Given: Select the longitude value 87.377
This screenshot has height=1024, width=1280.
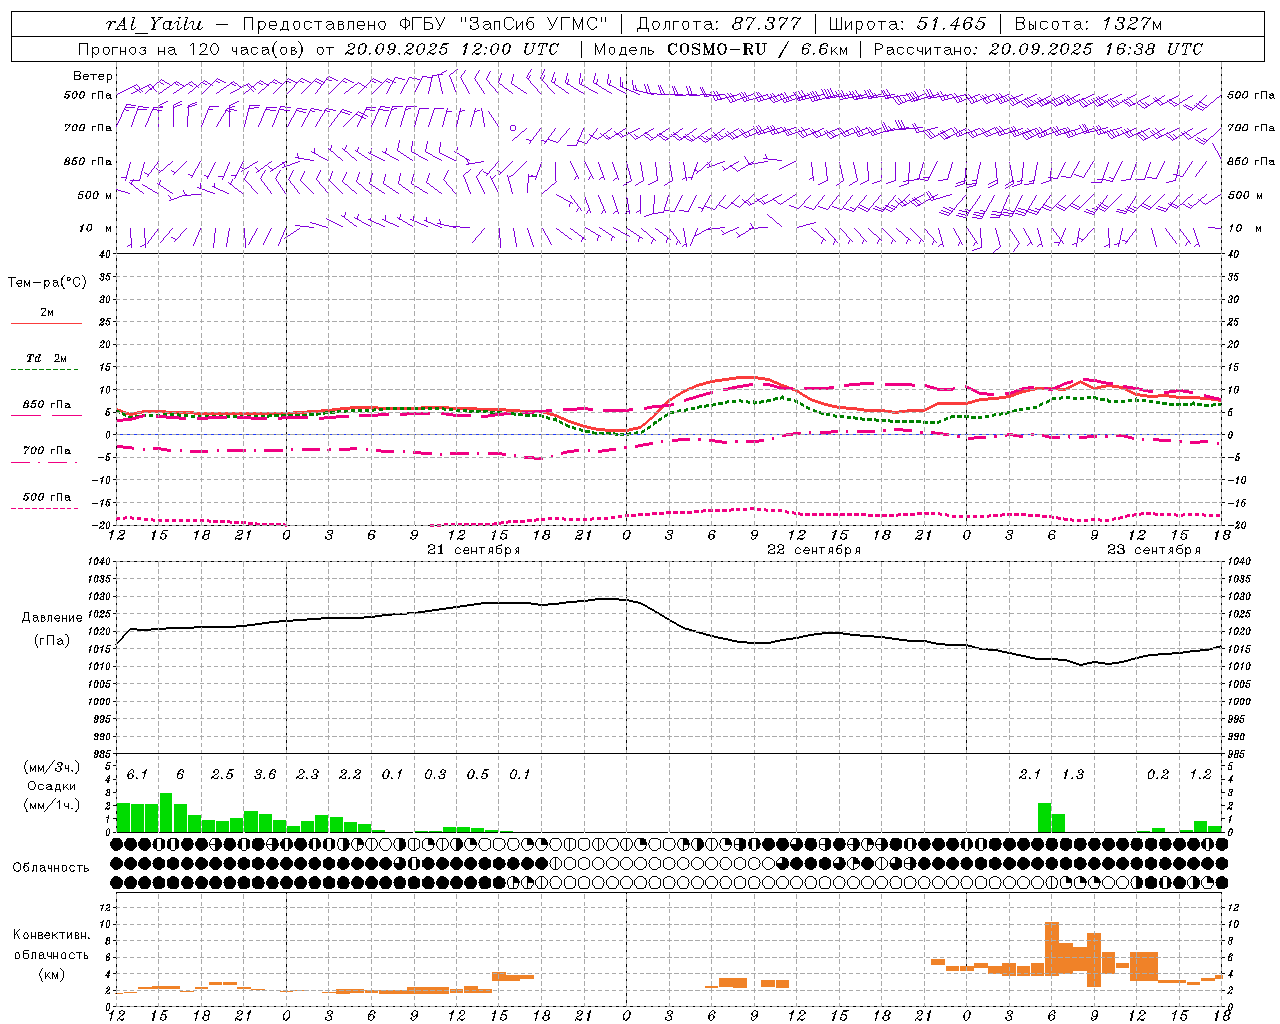Looking at the screenshot, I should 767,24.
